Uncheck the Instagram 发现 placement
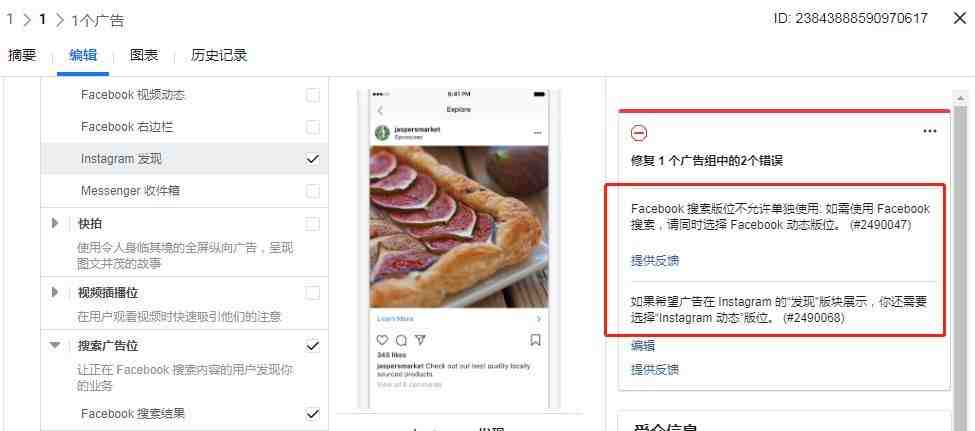Image resolution: width=975 pixels, height=431 pixels. [313, 159]
